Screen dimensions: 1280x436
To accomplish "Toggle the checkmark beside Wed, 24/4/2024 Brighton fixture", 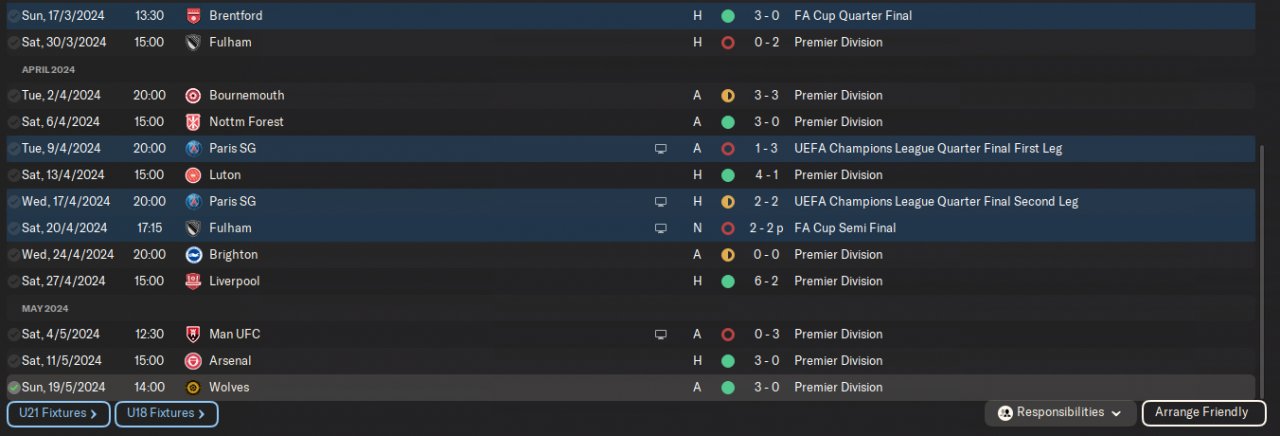I will 13,255.
